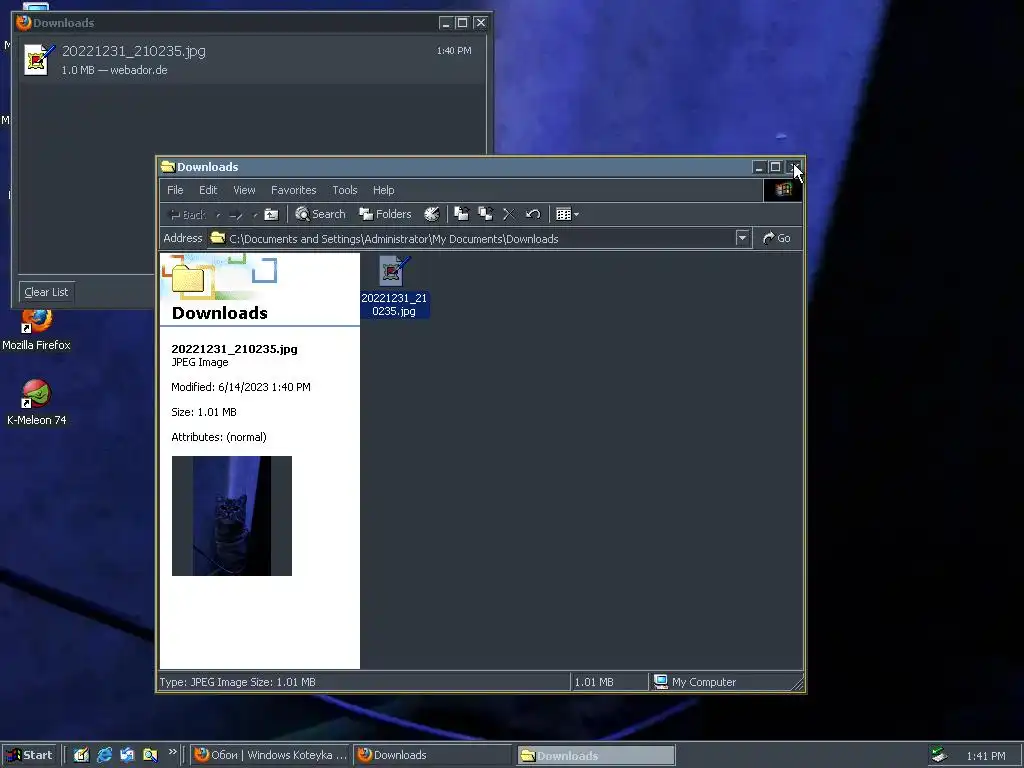Image resolution: width=1024 pixels, height=768 pixels.
Task: Open the Help menu
Action: tap(383, 190)
